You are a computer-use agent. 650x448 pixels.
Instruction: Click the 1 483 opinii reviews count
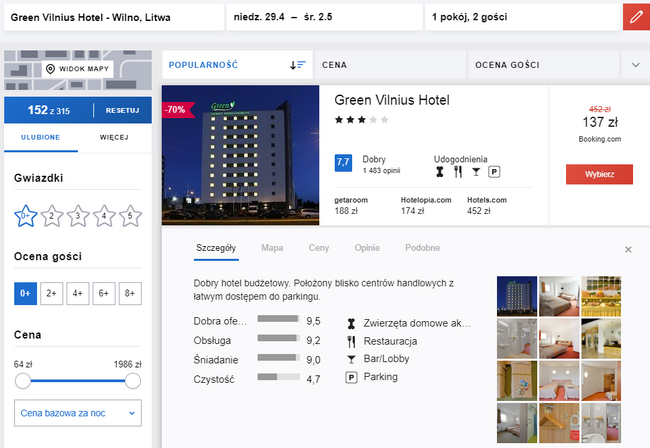click(381, 171)
